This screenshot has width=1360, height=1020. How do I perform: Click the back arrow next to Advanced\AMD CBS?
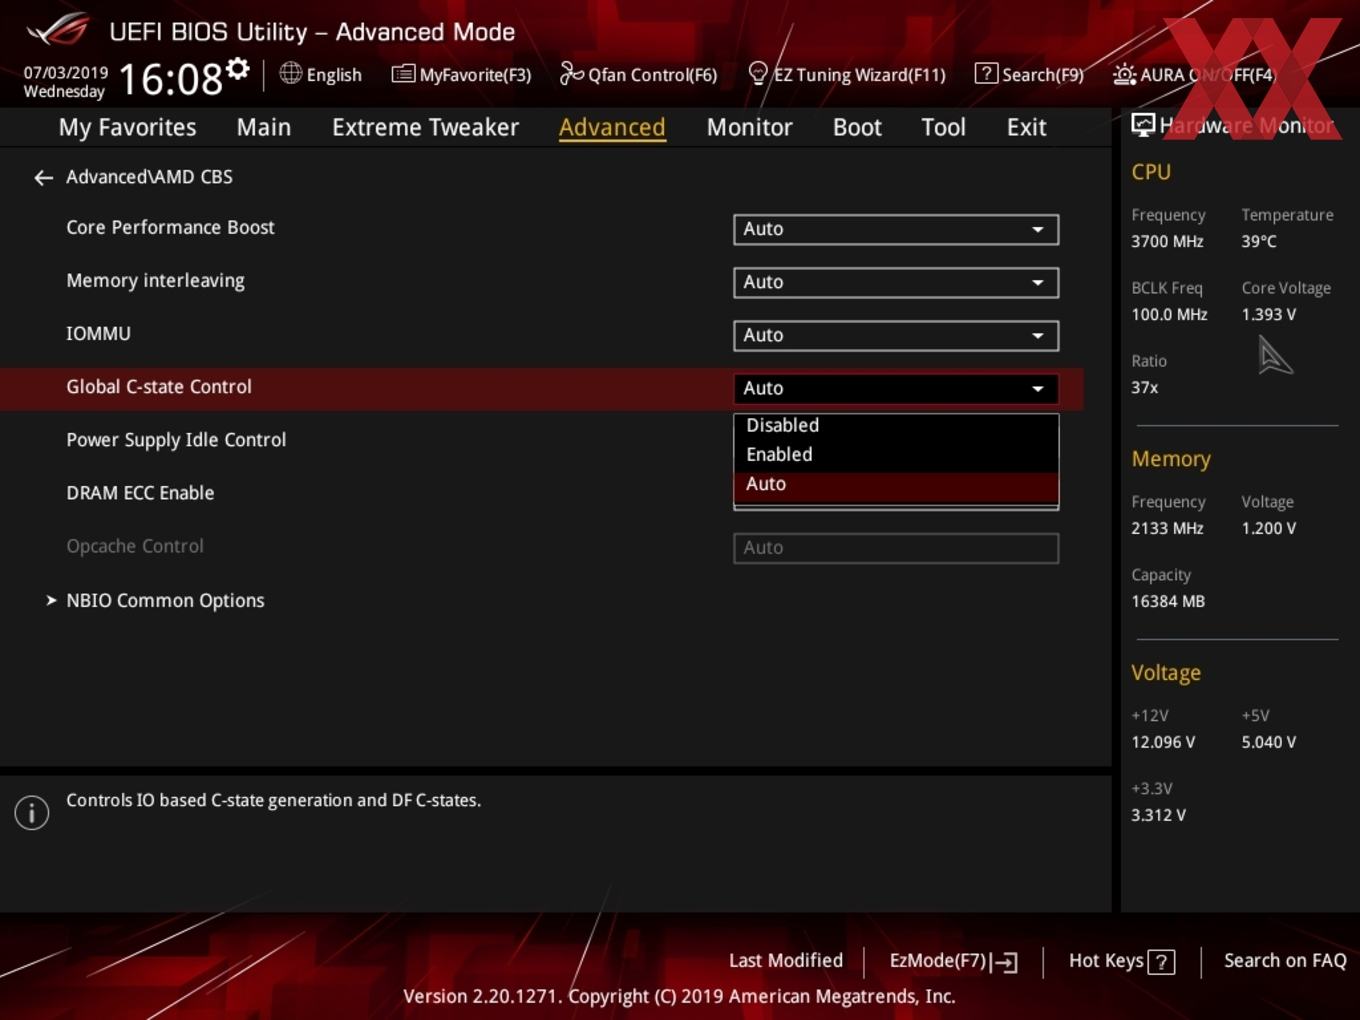click(43, 178)
